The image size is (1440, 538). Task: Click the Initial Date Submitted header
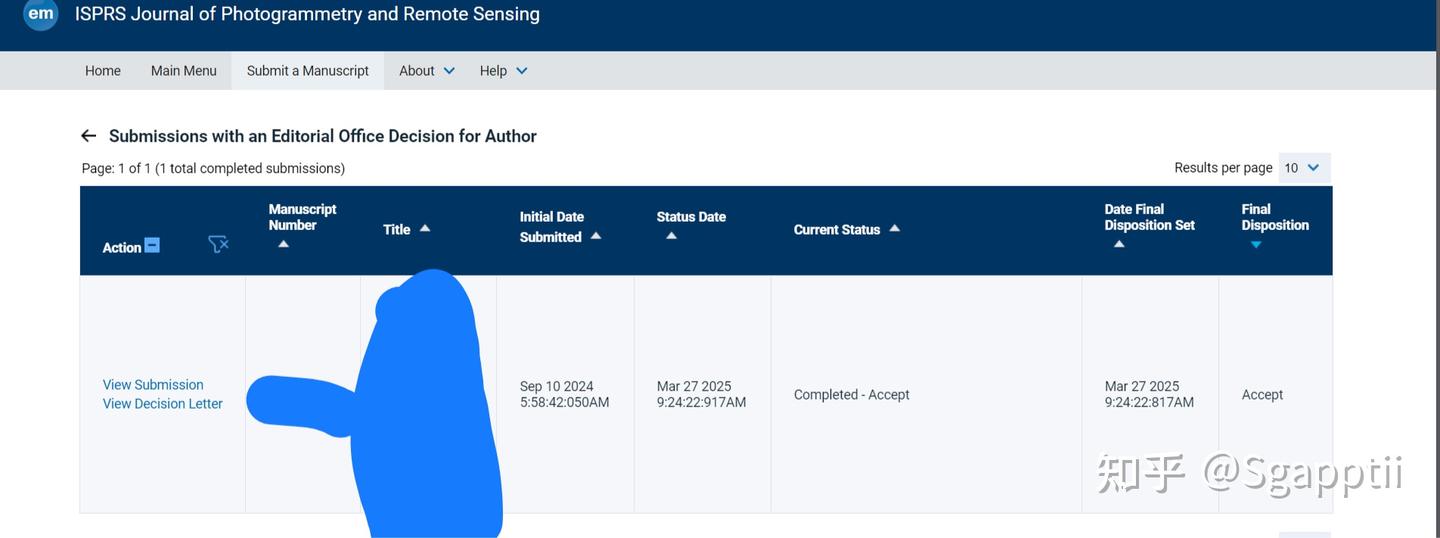pos(552,227)
